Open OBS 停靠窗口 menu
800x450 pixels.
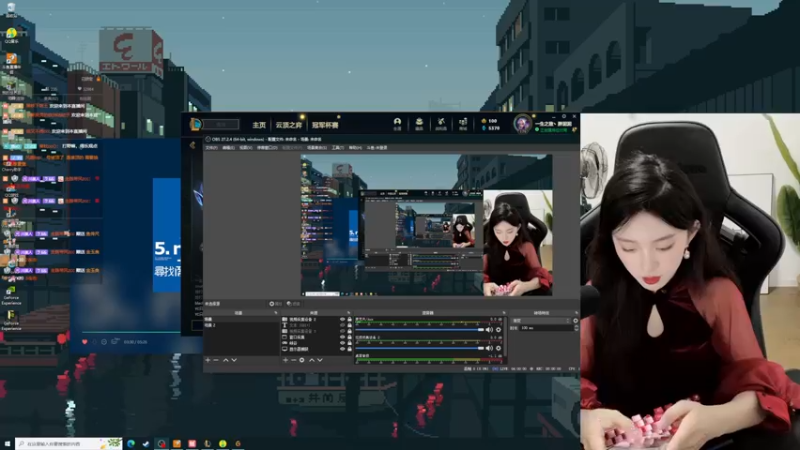pyautogui.click(x=267, y=147)
